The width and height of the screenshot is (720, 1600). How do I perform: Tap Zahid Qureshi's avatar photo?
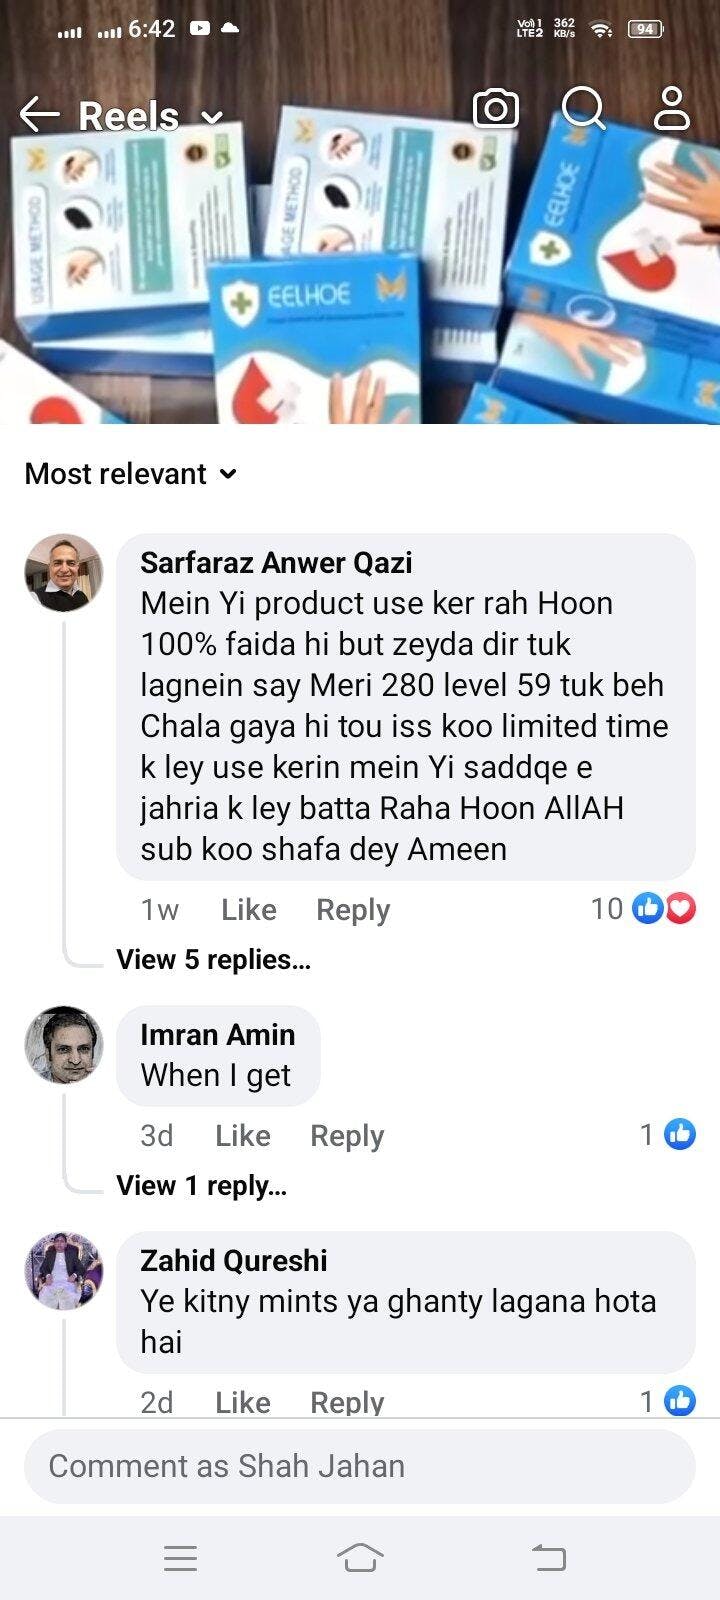pos(64,1271)
